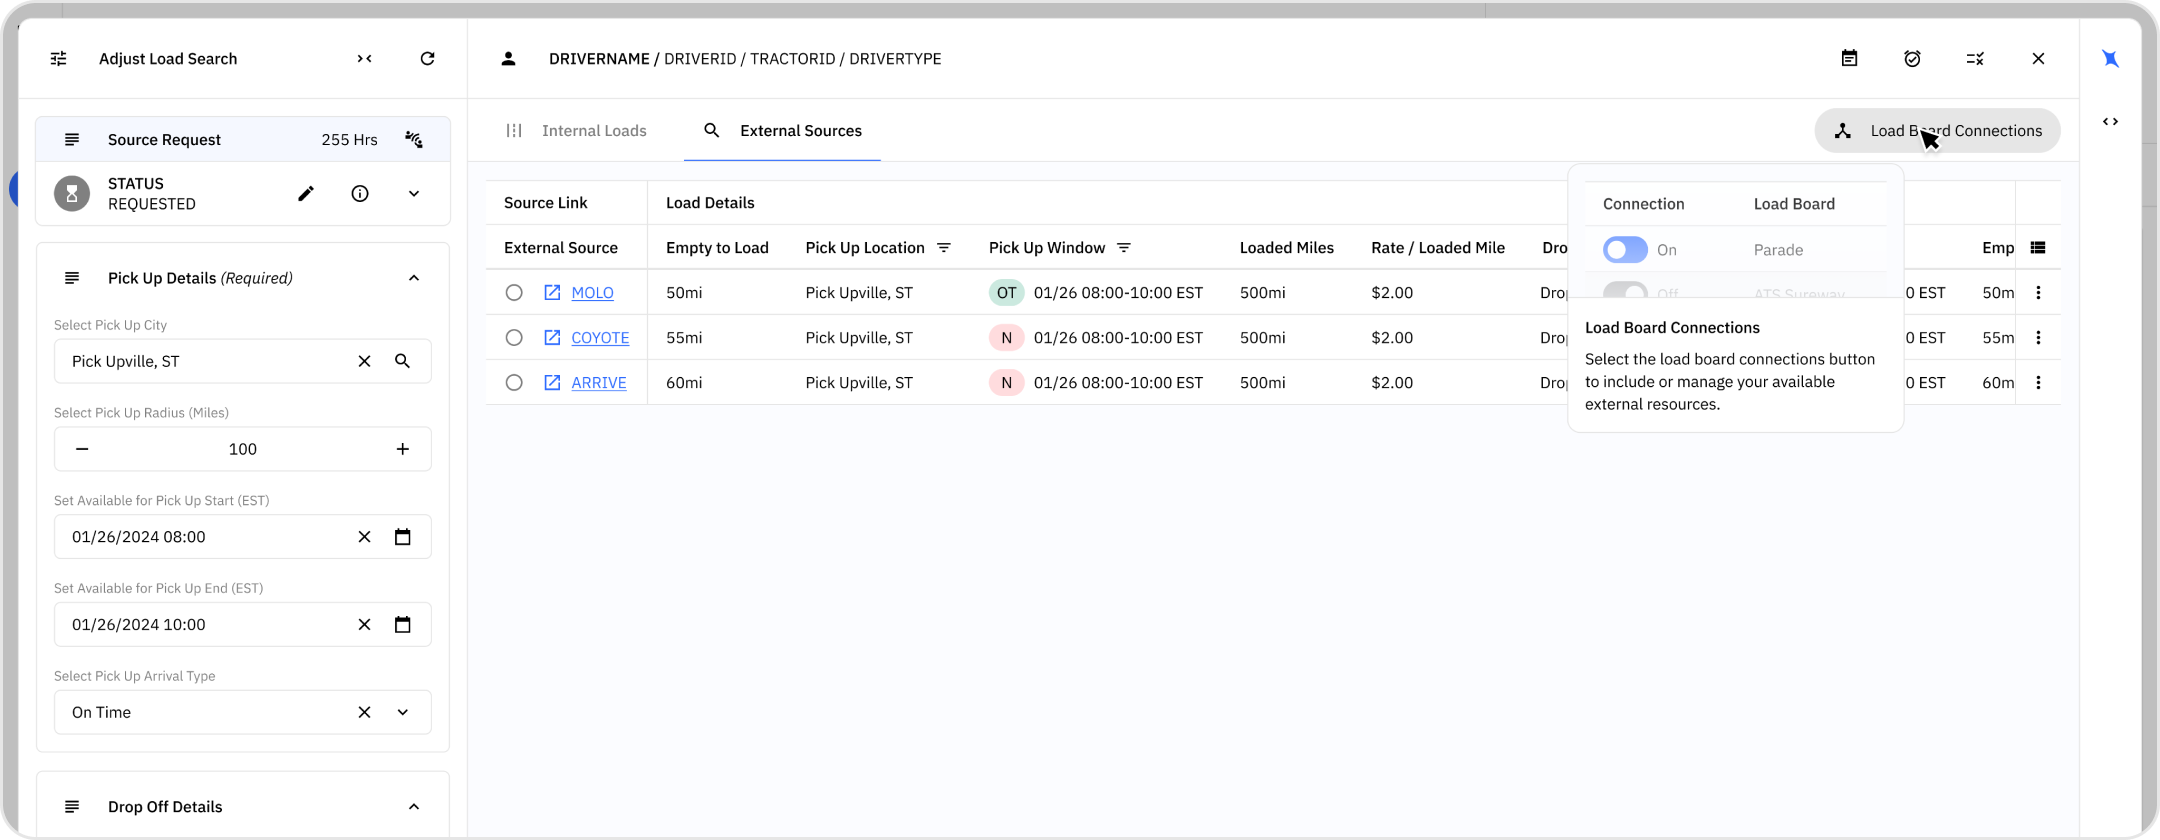Filter the Pick Up Window column
The width and height of the screenshot is (2160, 840).
pos(1123,248)
